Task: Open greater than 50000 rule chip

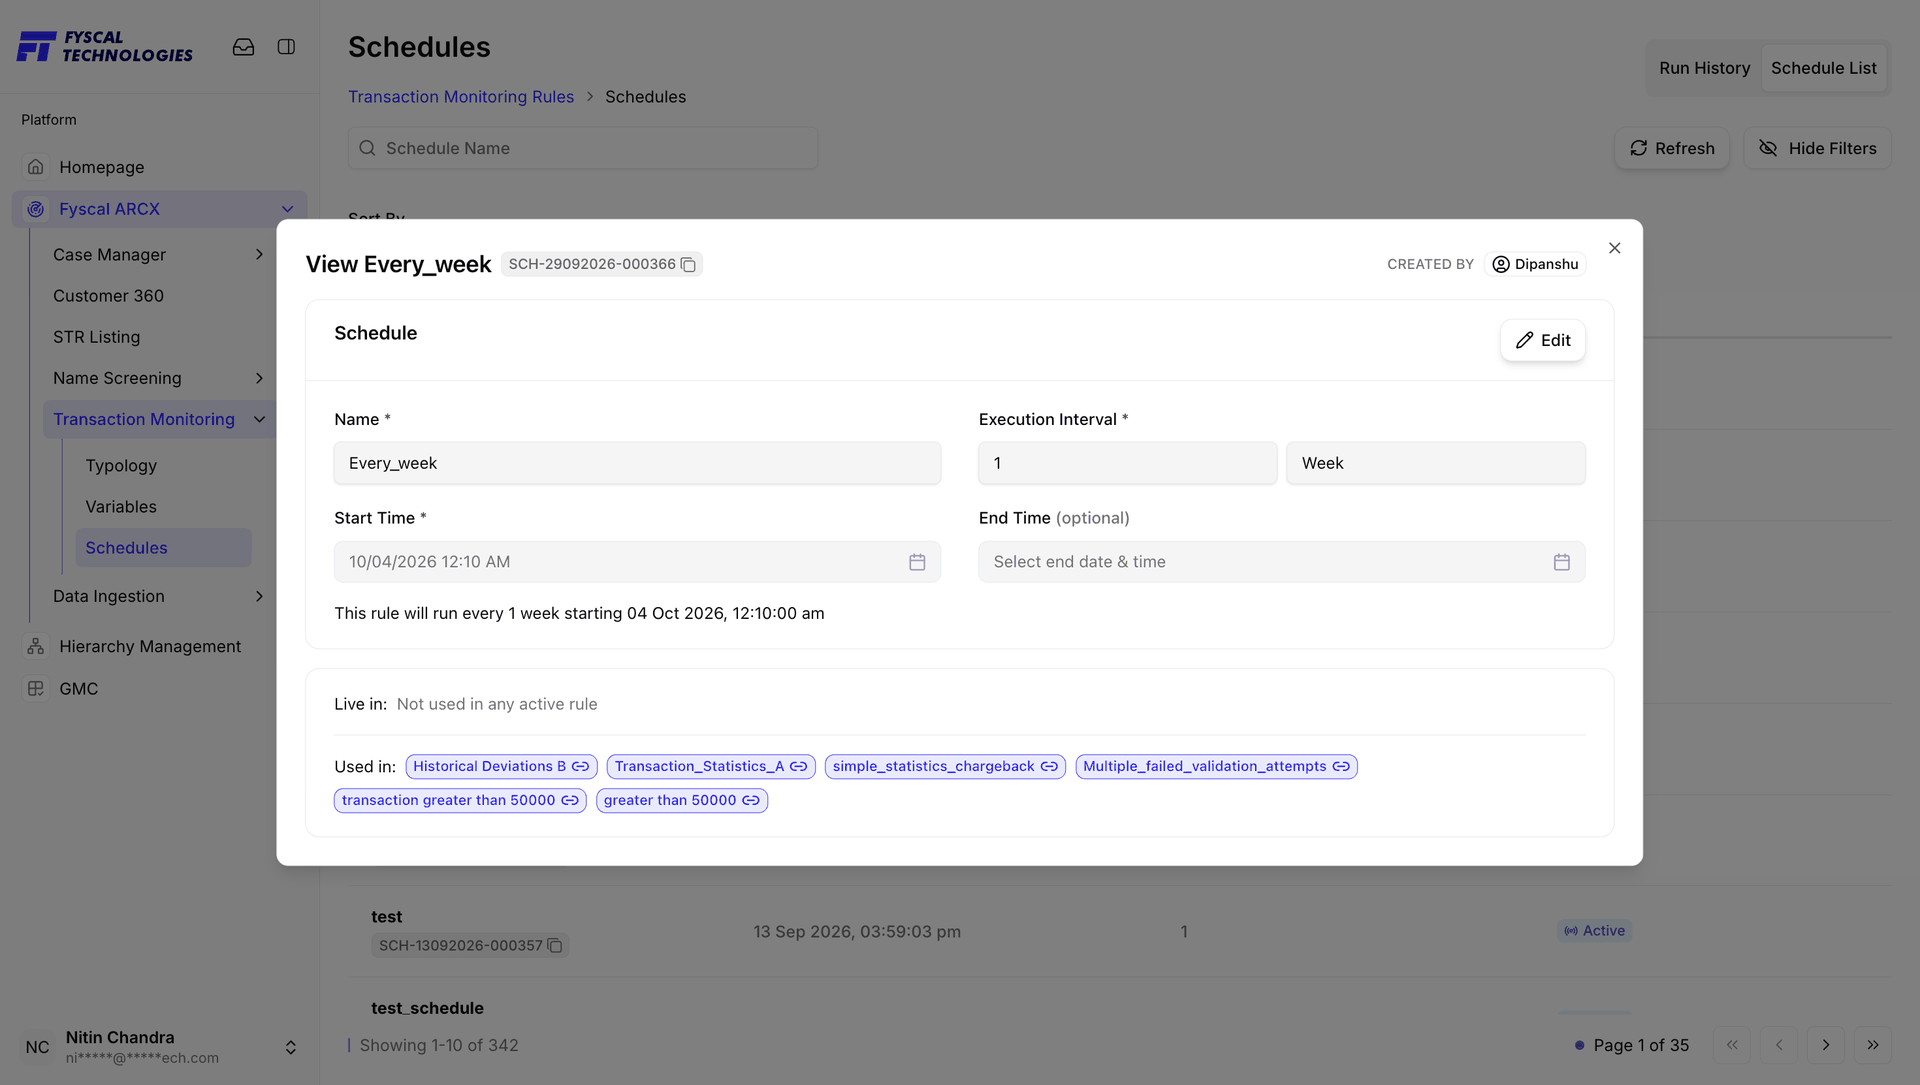Action: click(x=682, y=801)
